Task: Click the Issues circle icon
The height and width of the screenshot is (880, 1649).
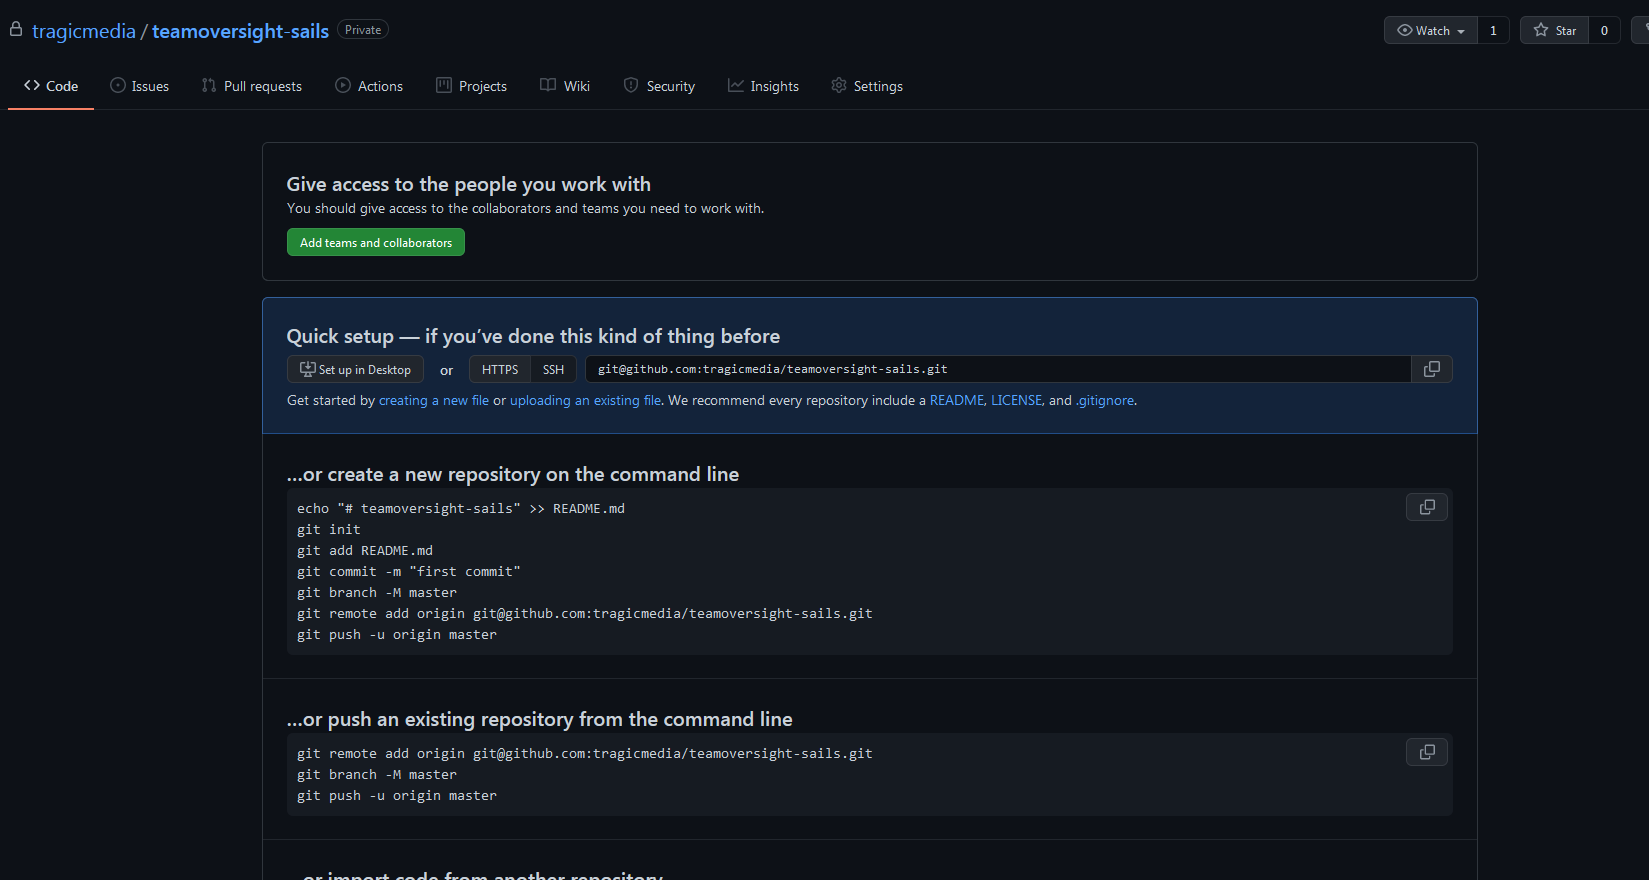Action: (x=118, y=86)
